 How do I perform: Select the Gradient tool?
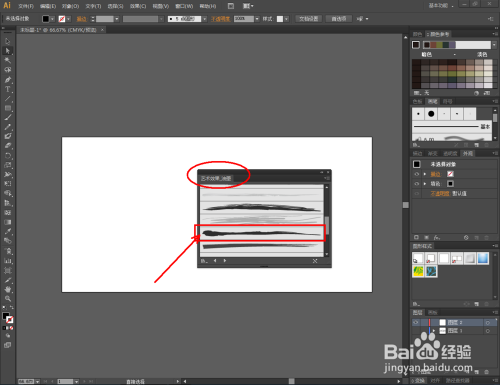tap(7, 222)
